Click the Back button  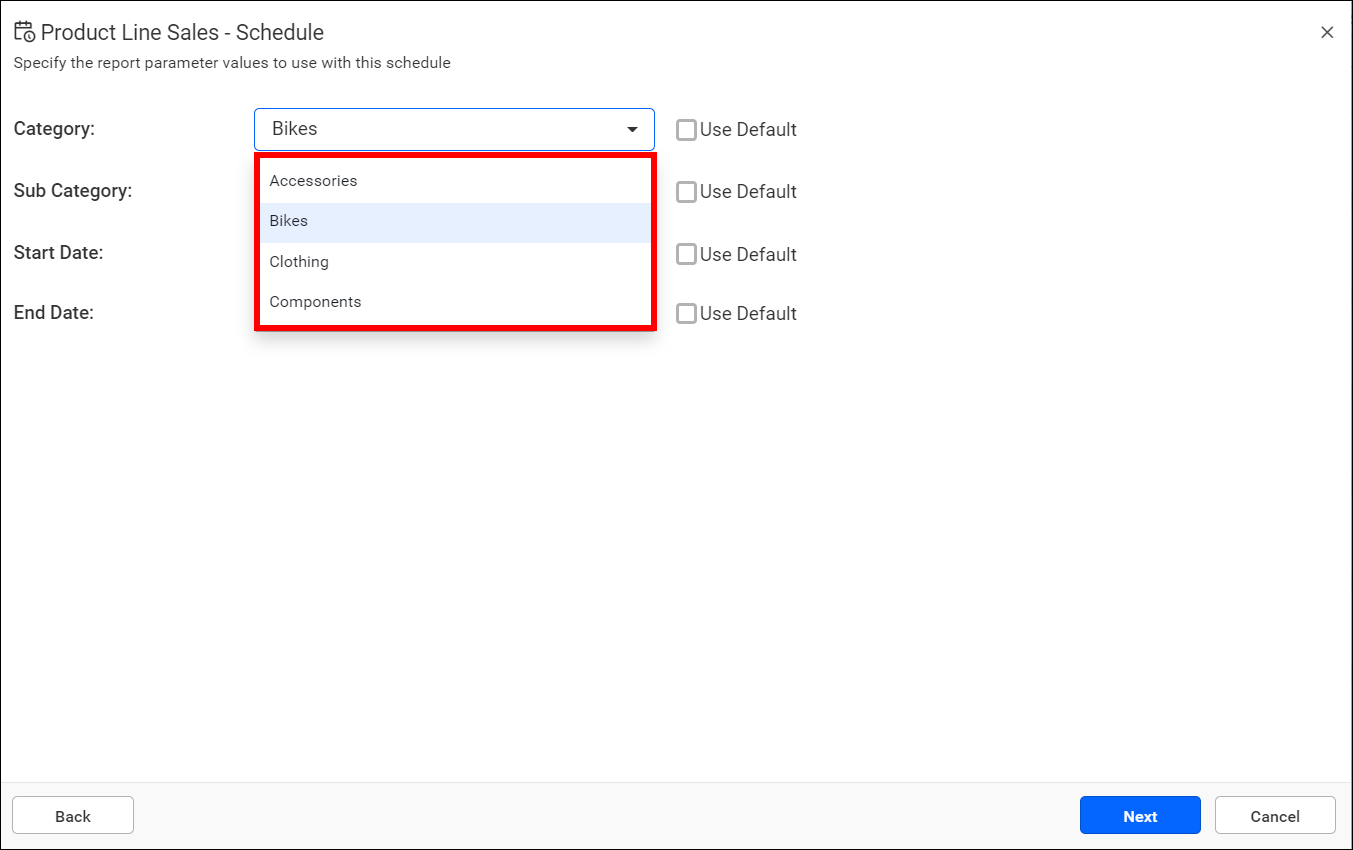[x=73, y=815]
